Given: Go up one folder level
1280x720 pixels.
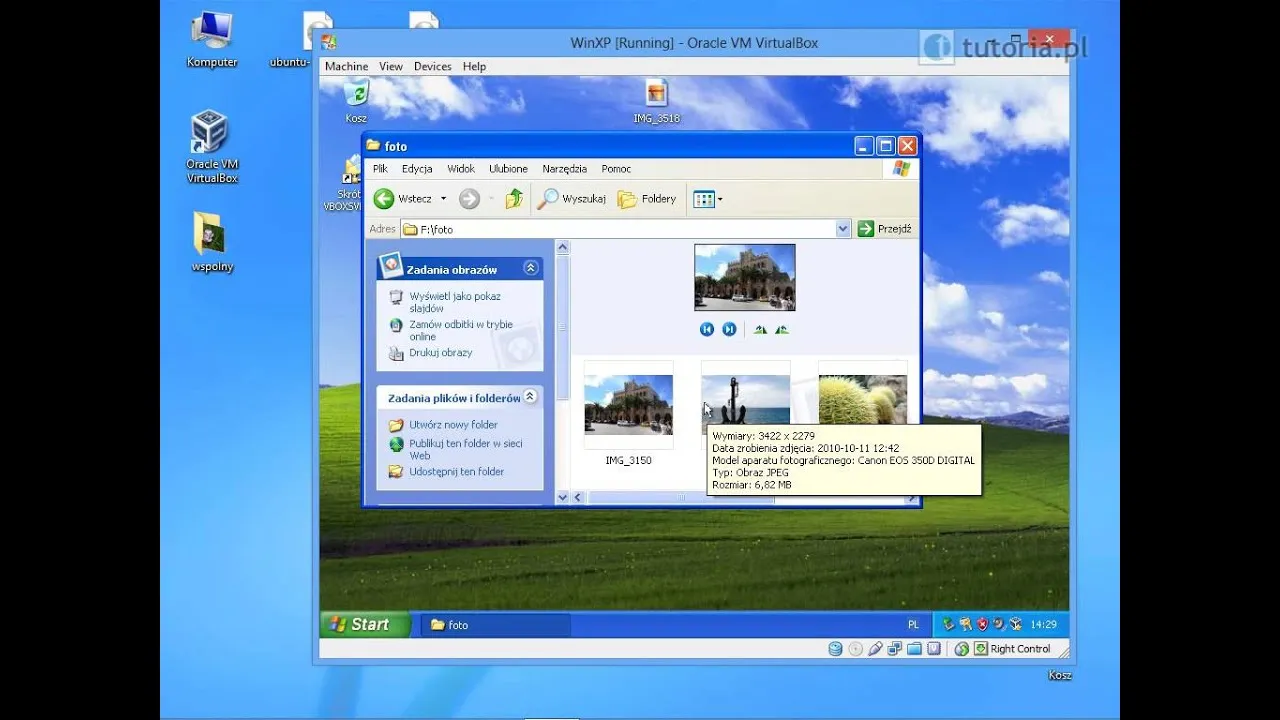Looking at the screenshot, I should (x=514, y=199).
